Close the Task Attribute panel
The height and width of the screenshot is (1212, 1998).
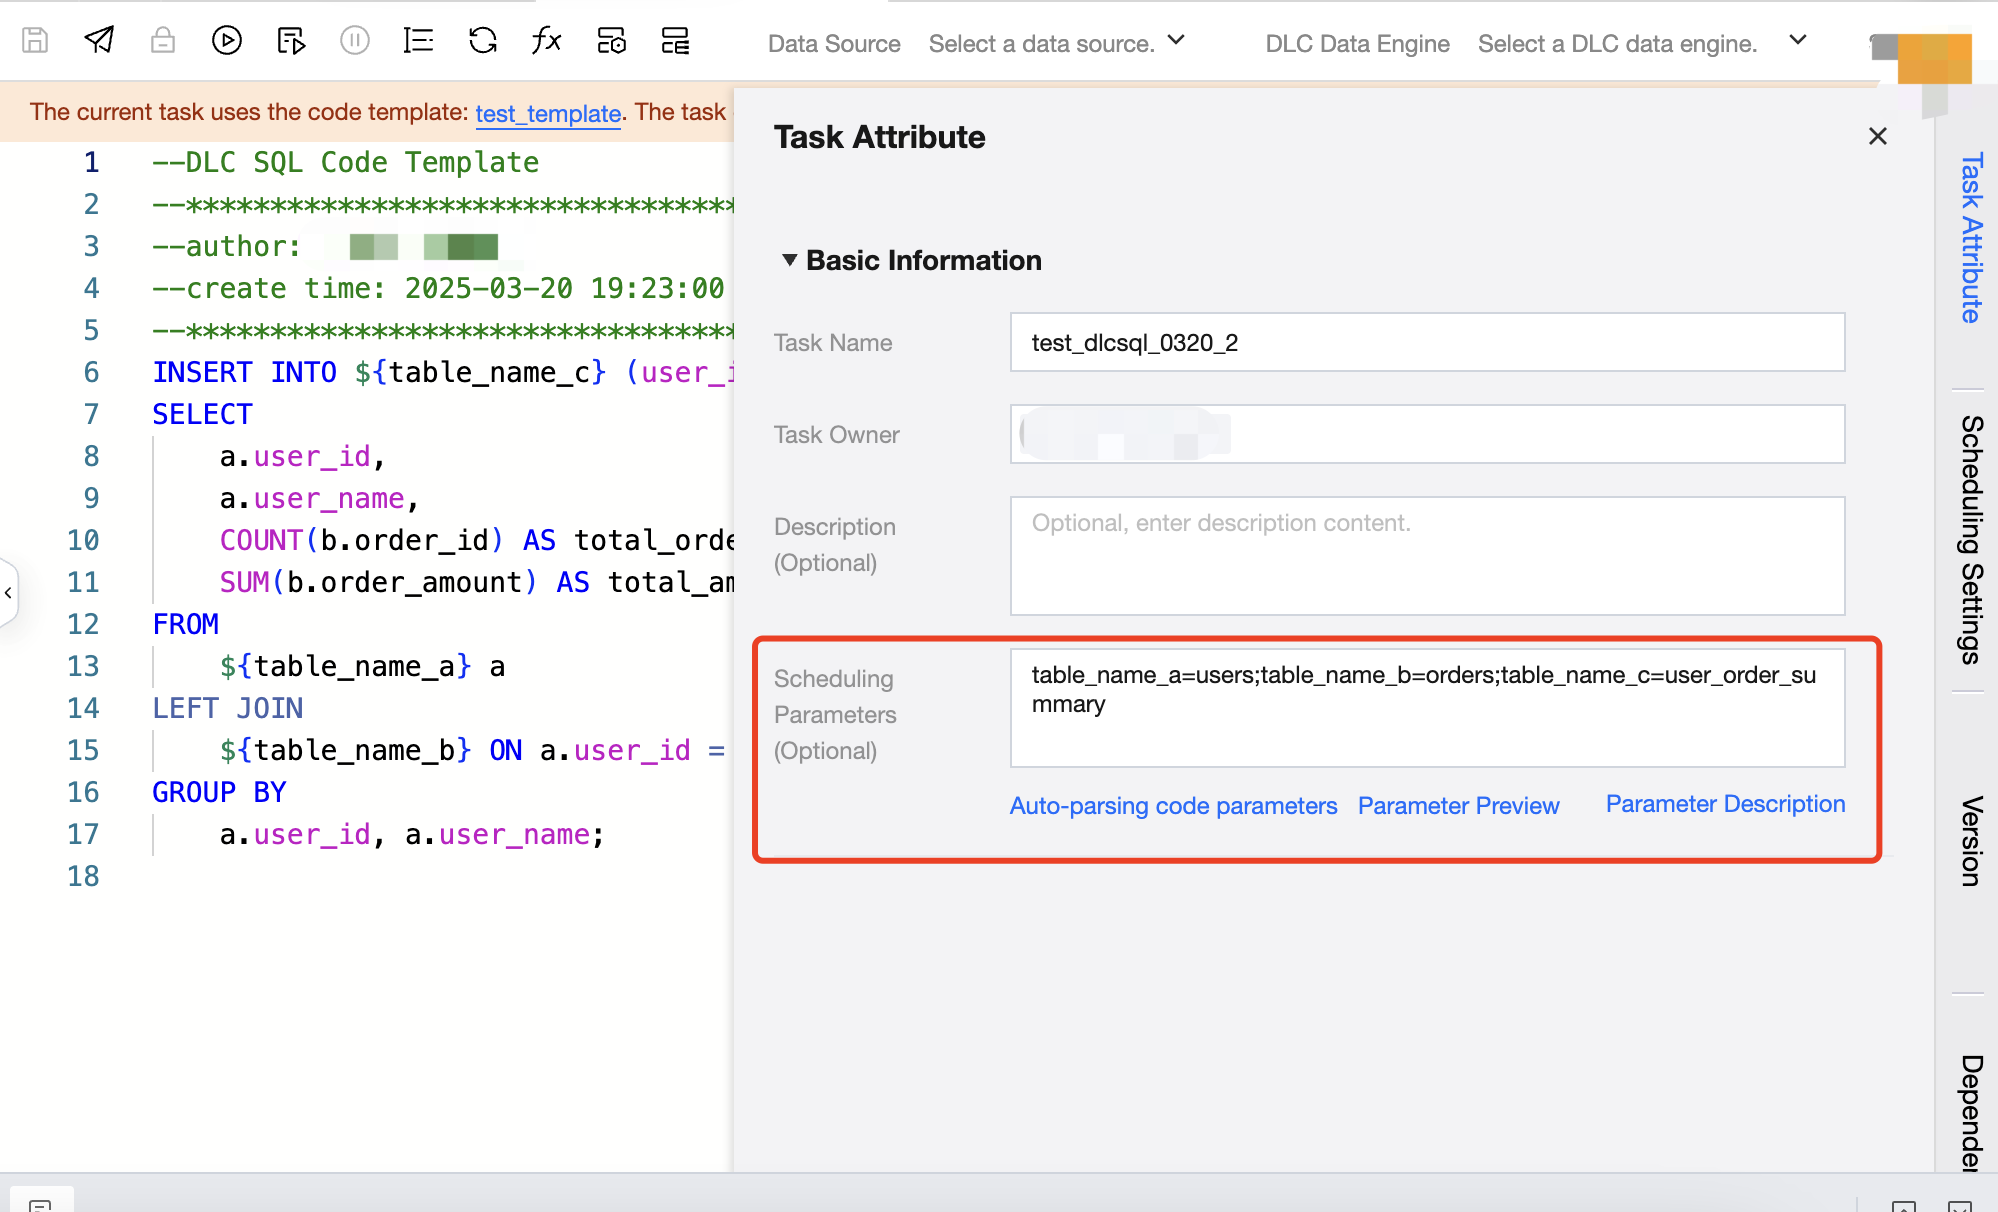tap(1877, 136)
